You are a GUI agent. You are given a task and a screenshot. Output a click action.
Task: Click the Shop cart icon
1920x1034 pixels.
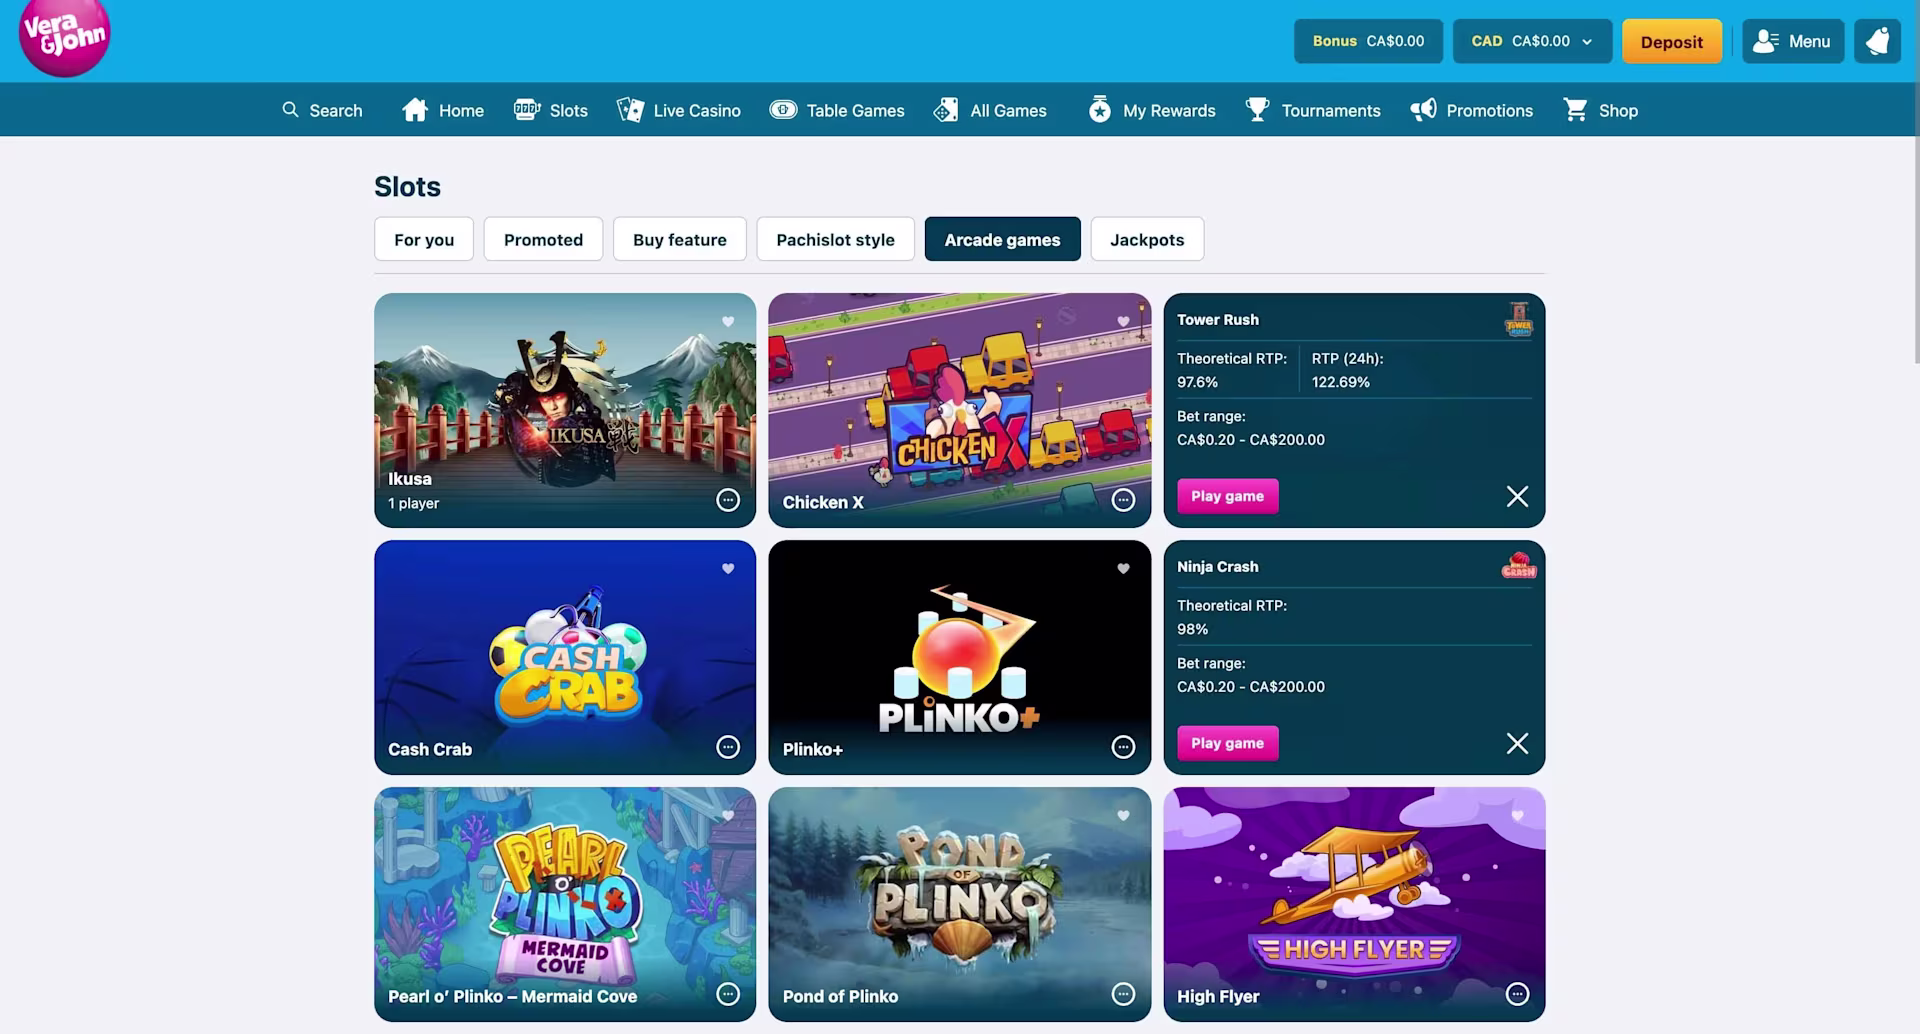pos(1576,110)
